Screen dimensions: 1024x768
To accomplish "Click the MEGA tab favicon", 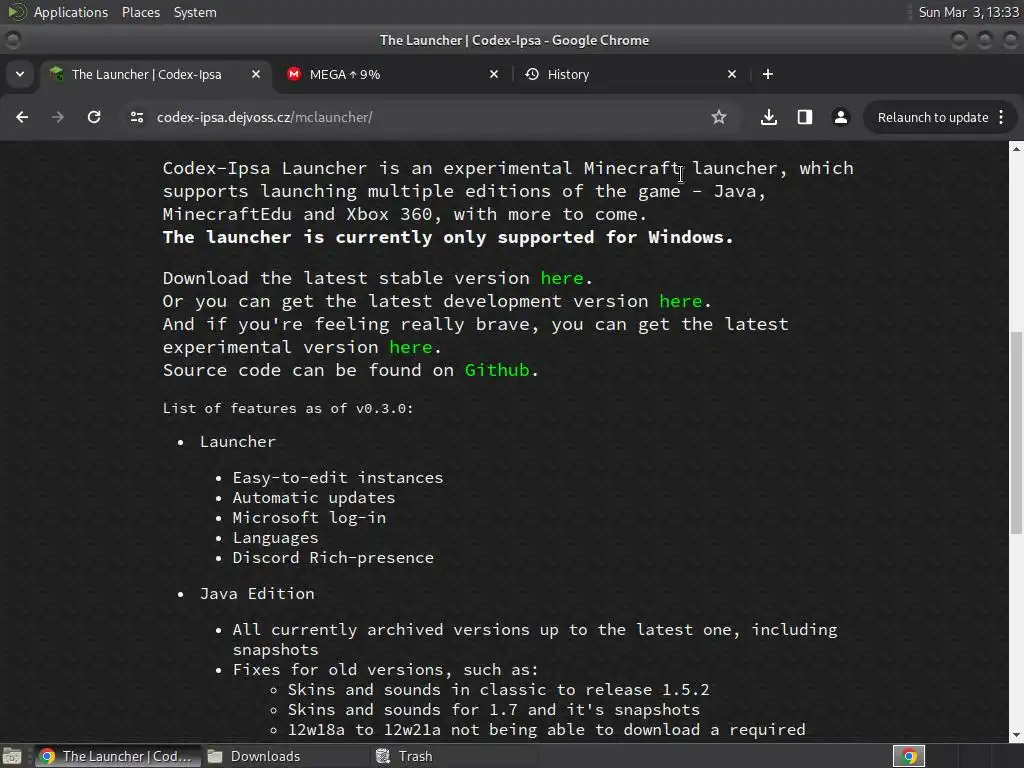I will pos(294,74).
